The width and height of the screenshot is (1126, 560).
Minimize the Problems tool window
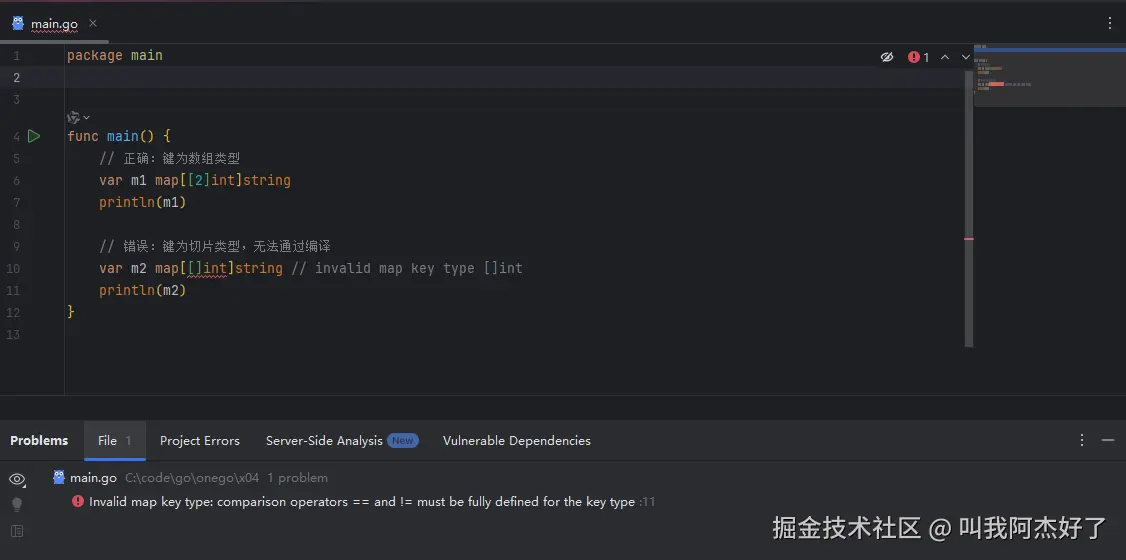1108,440
